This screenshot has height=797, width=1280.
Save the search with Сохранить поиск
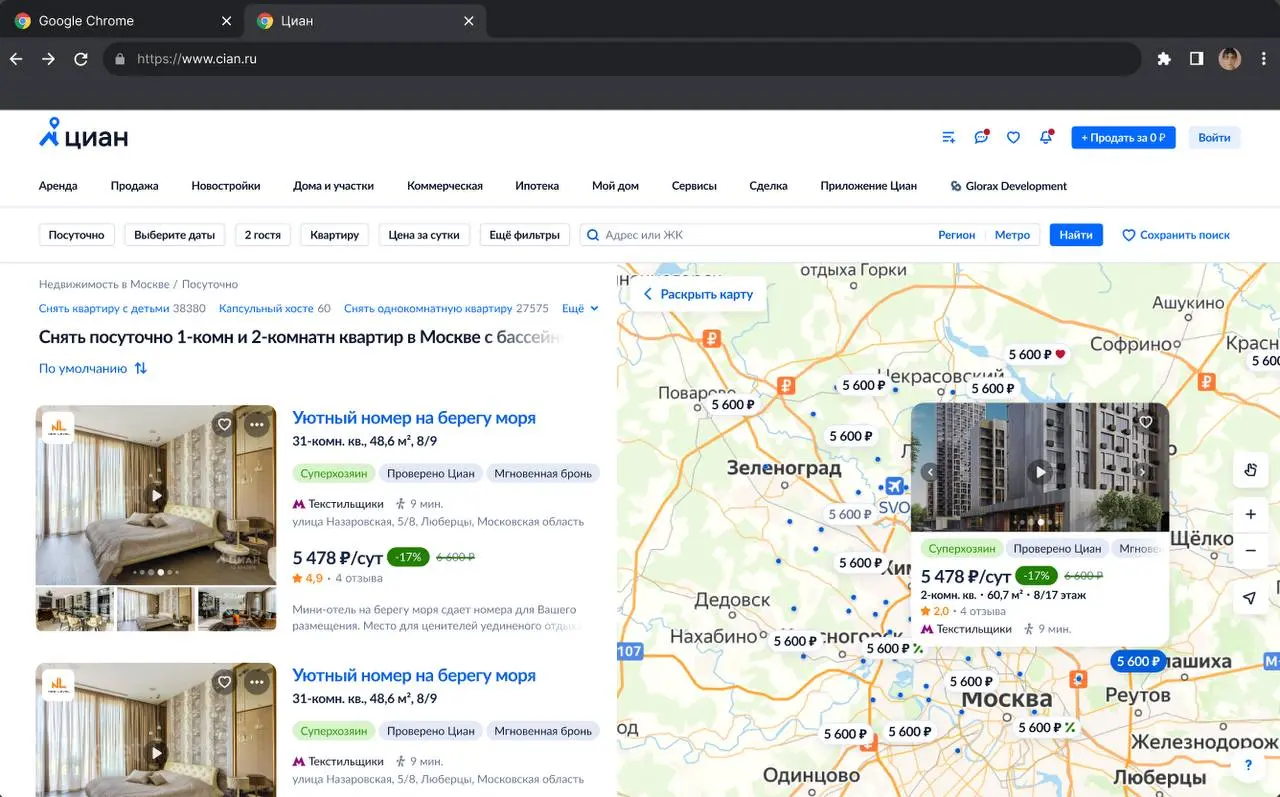(1176, 235)
